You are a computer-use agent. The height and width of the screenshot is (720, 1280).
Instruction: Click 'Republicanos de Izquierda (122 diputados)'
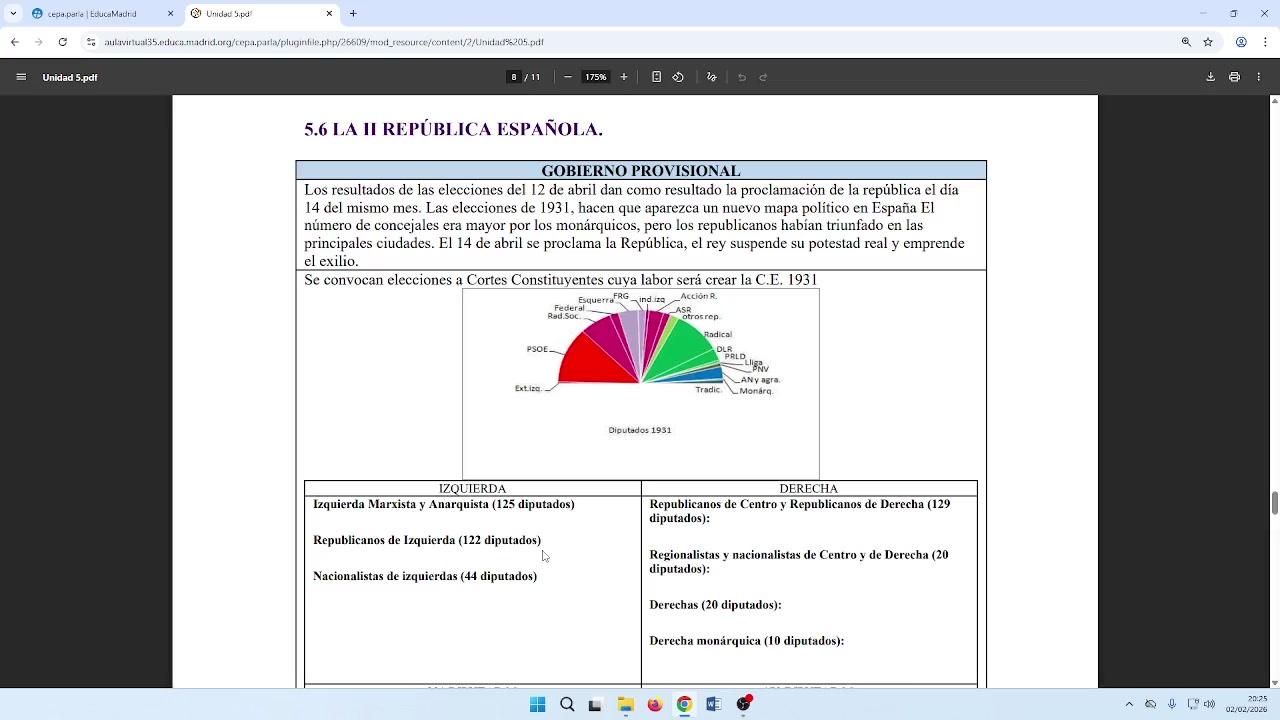tap(427, 540)
